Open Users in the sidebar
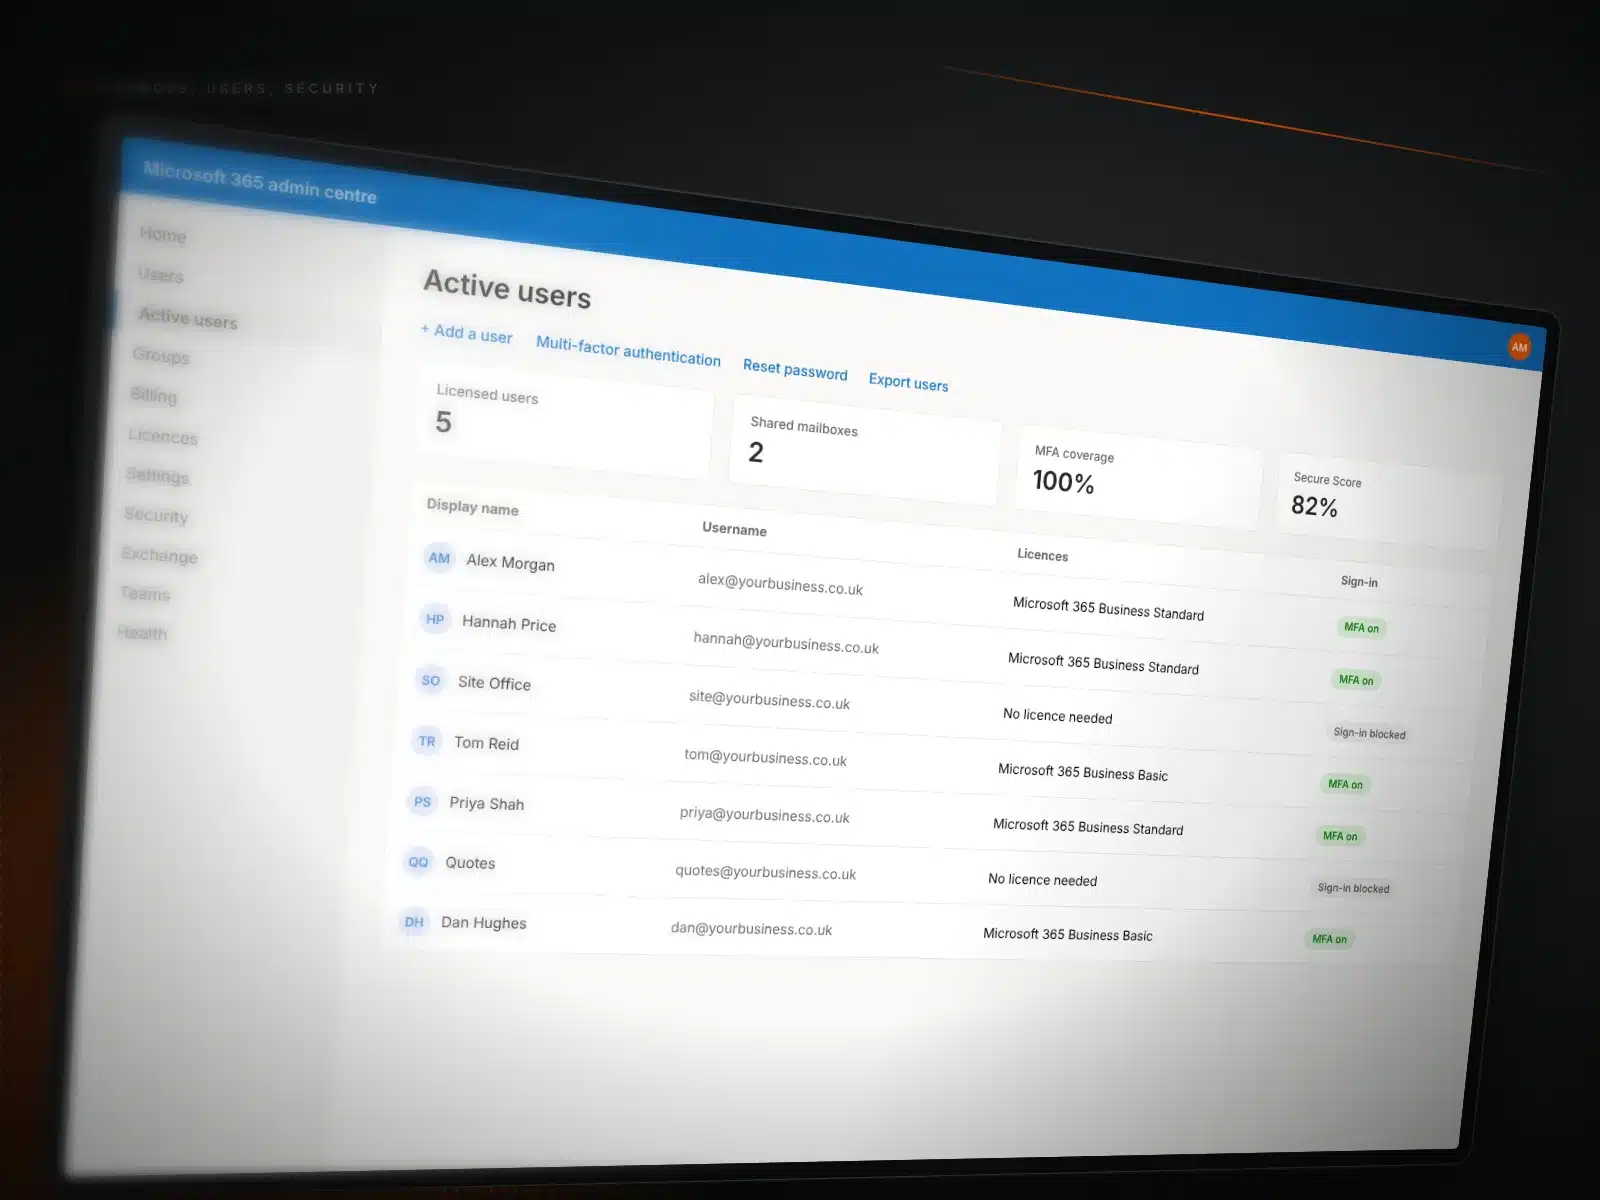The height and width of the screenshot is (1200, 1600). click(161, 275)
